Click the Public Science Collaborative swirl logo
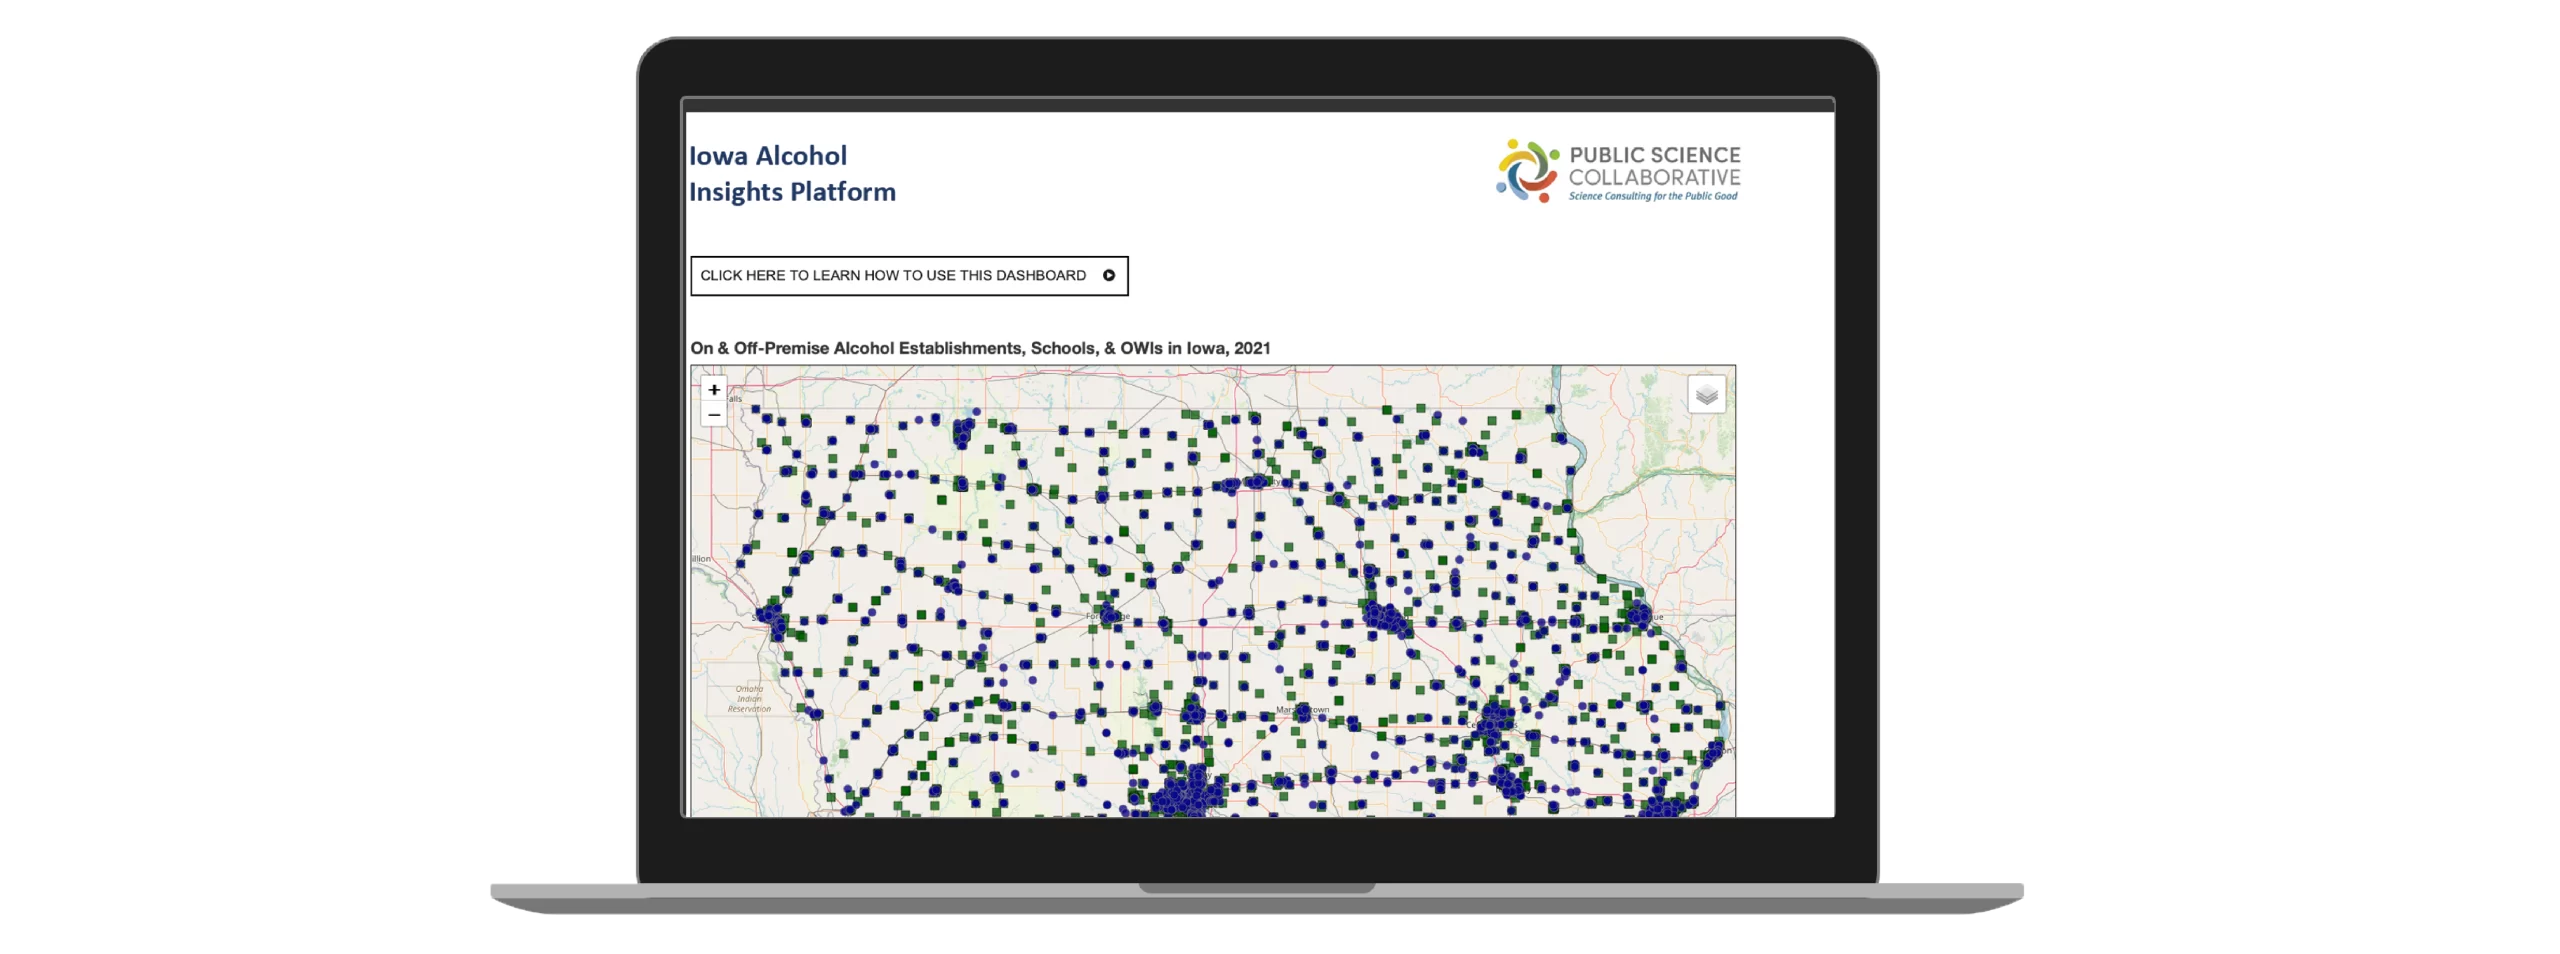Viewport: 2560px width, 954px height. [x=1526, y=172]
